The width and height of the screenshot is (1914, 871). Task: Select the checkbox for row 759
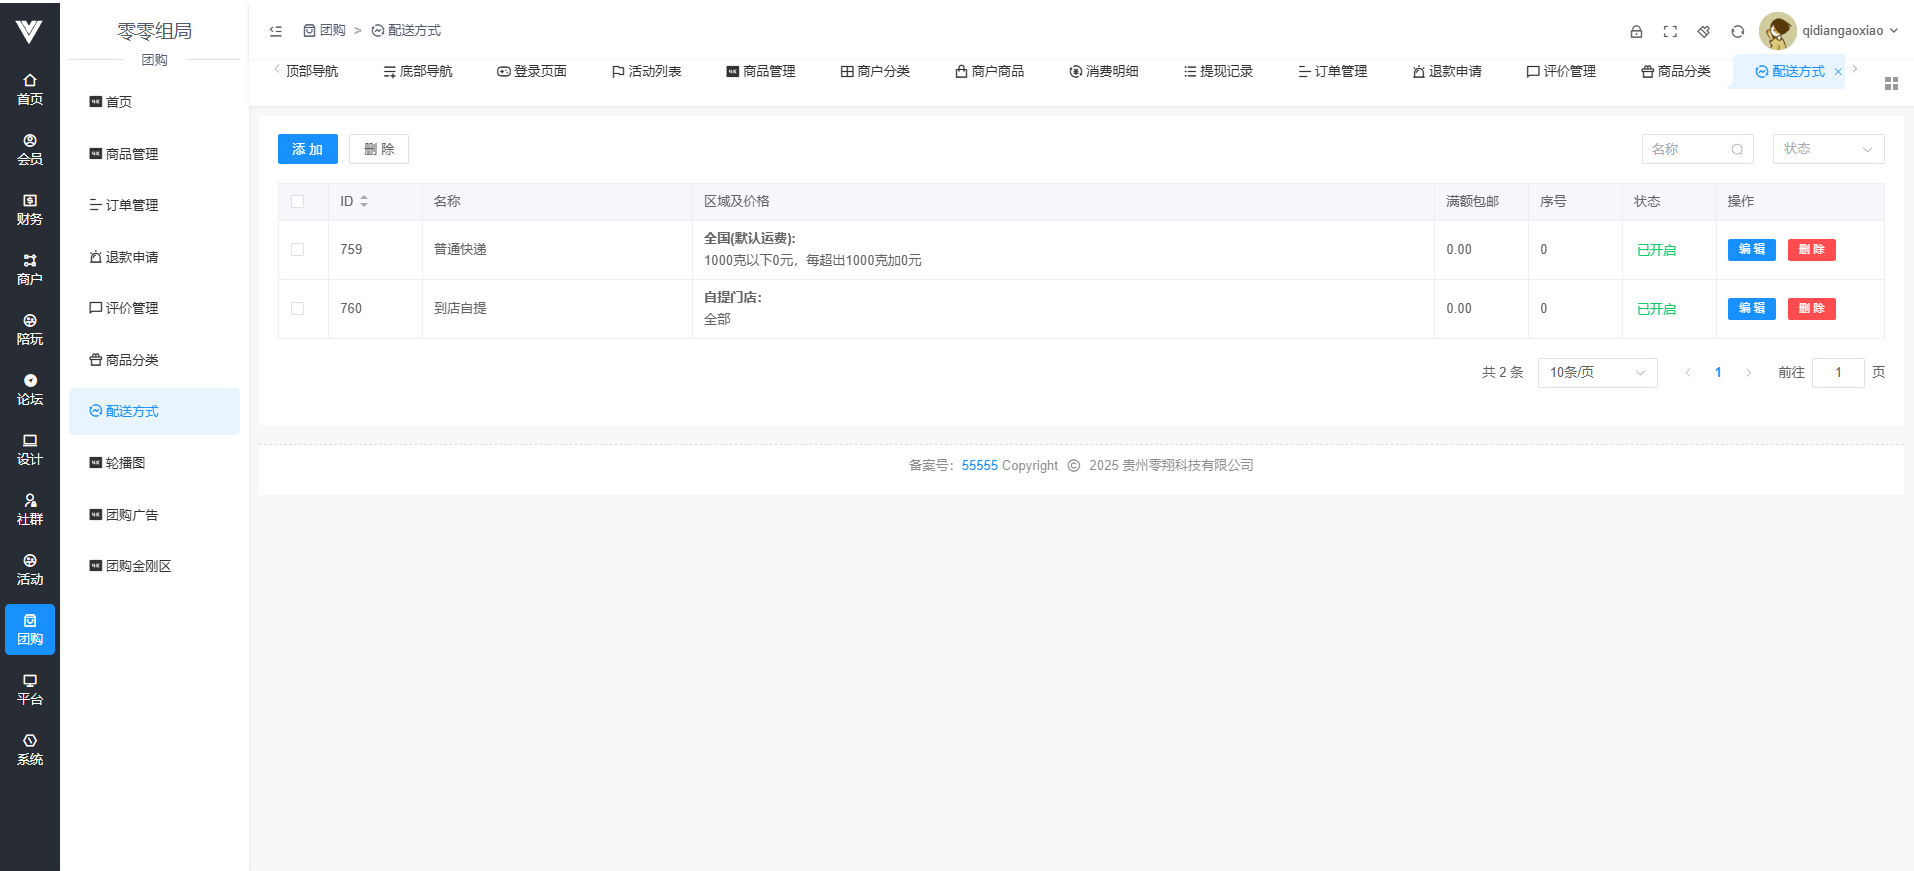coord(297,250)
